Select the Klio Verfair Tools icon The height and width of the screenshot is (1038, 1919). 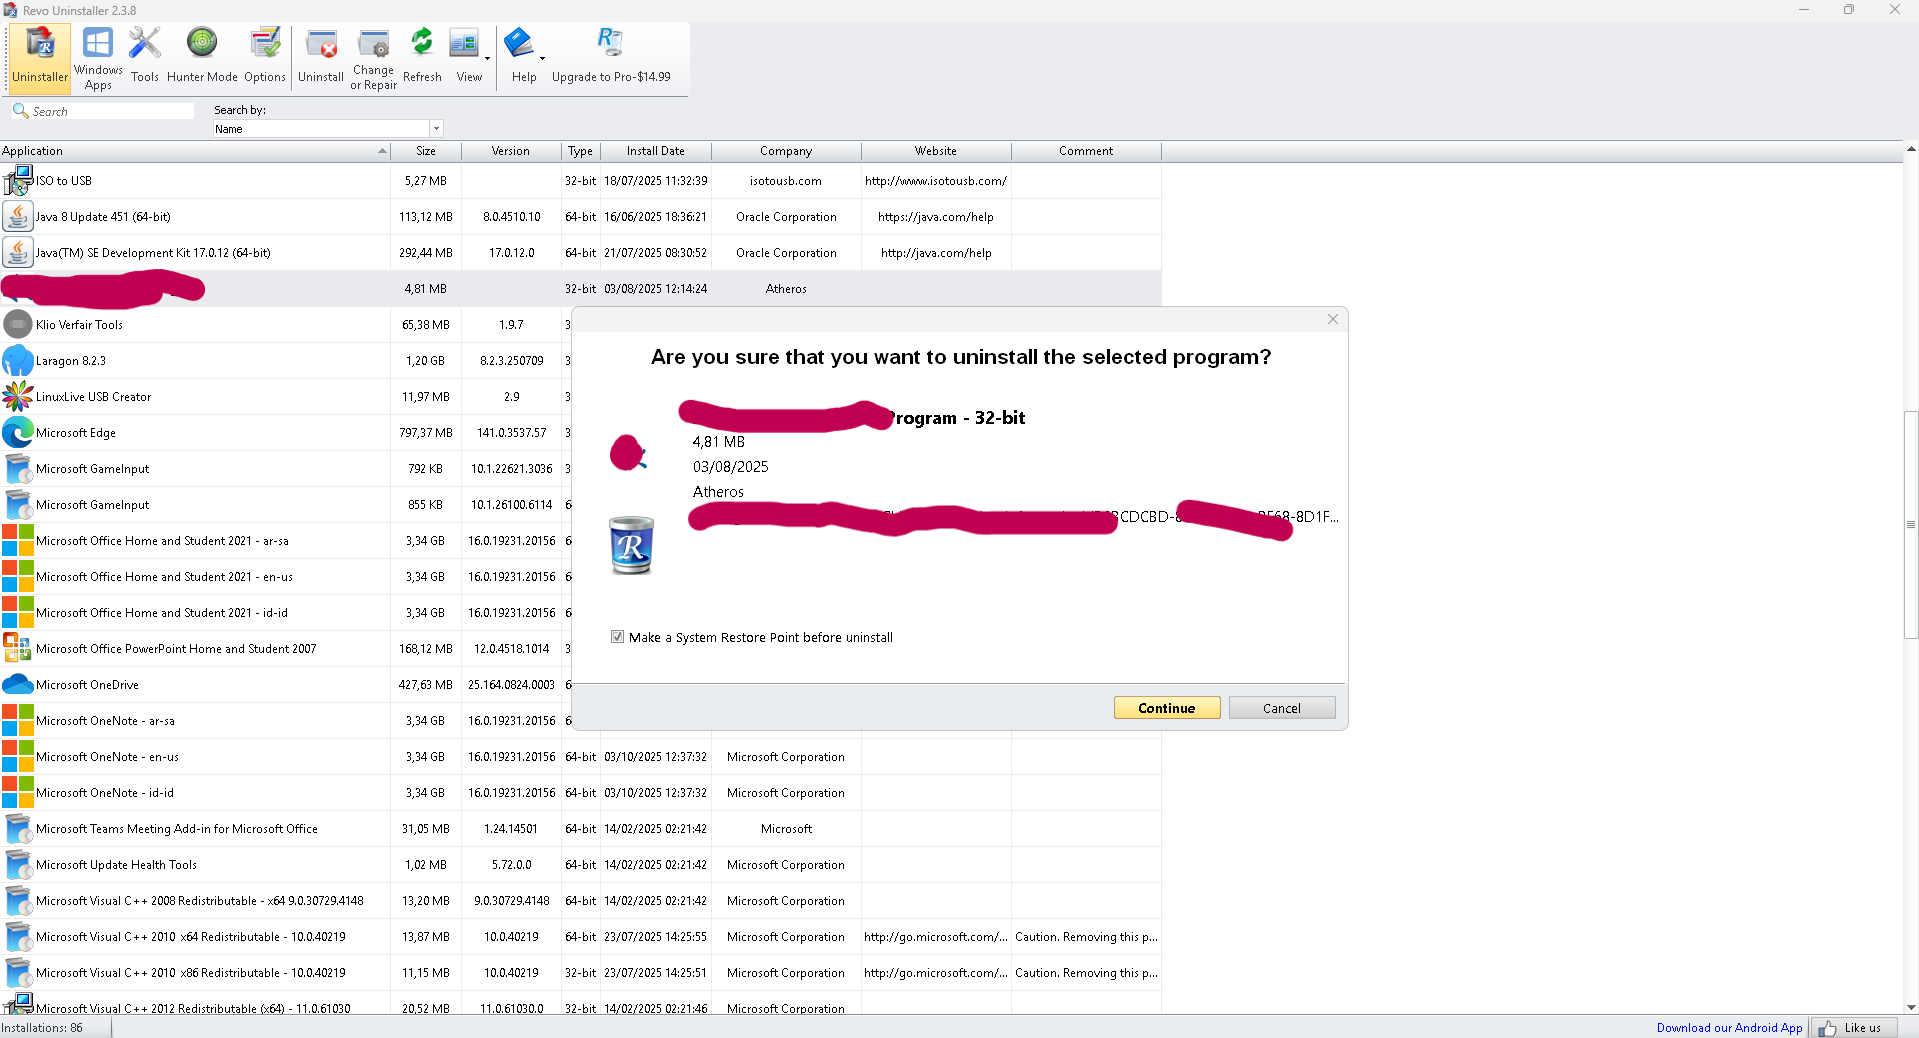point(18,325)
